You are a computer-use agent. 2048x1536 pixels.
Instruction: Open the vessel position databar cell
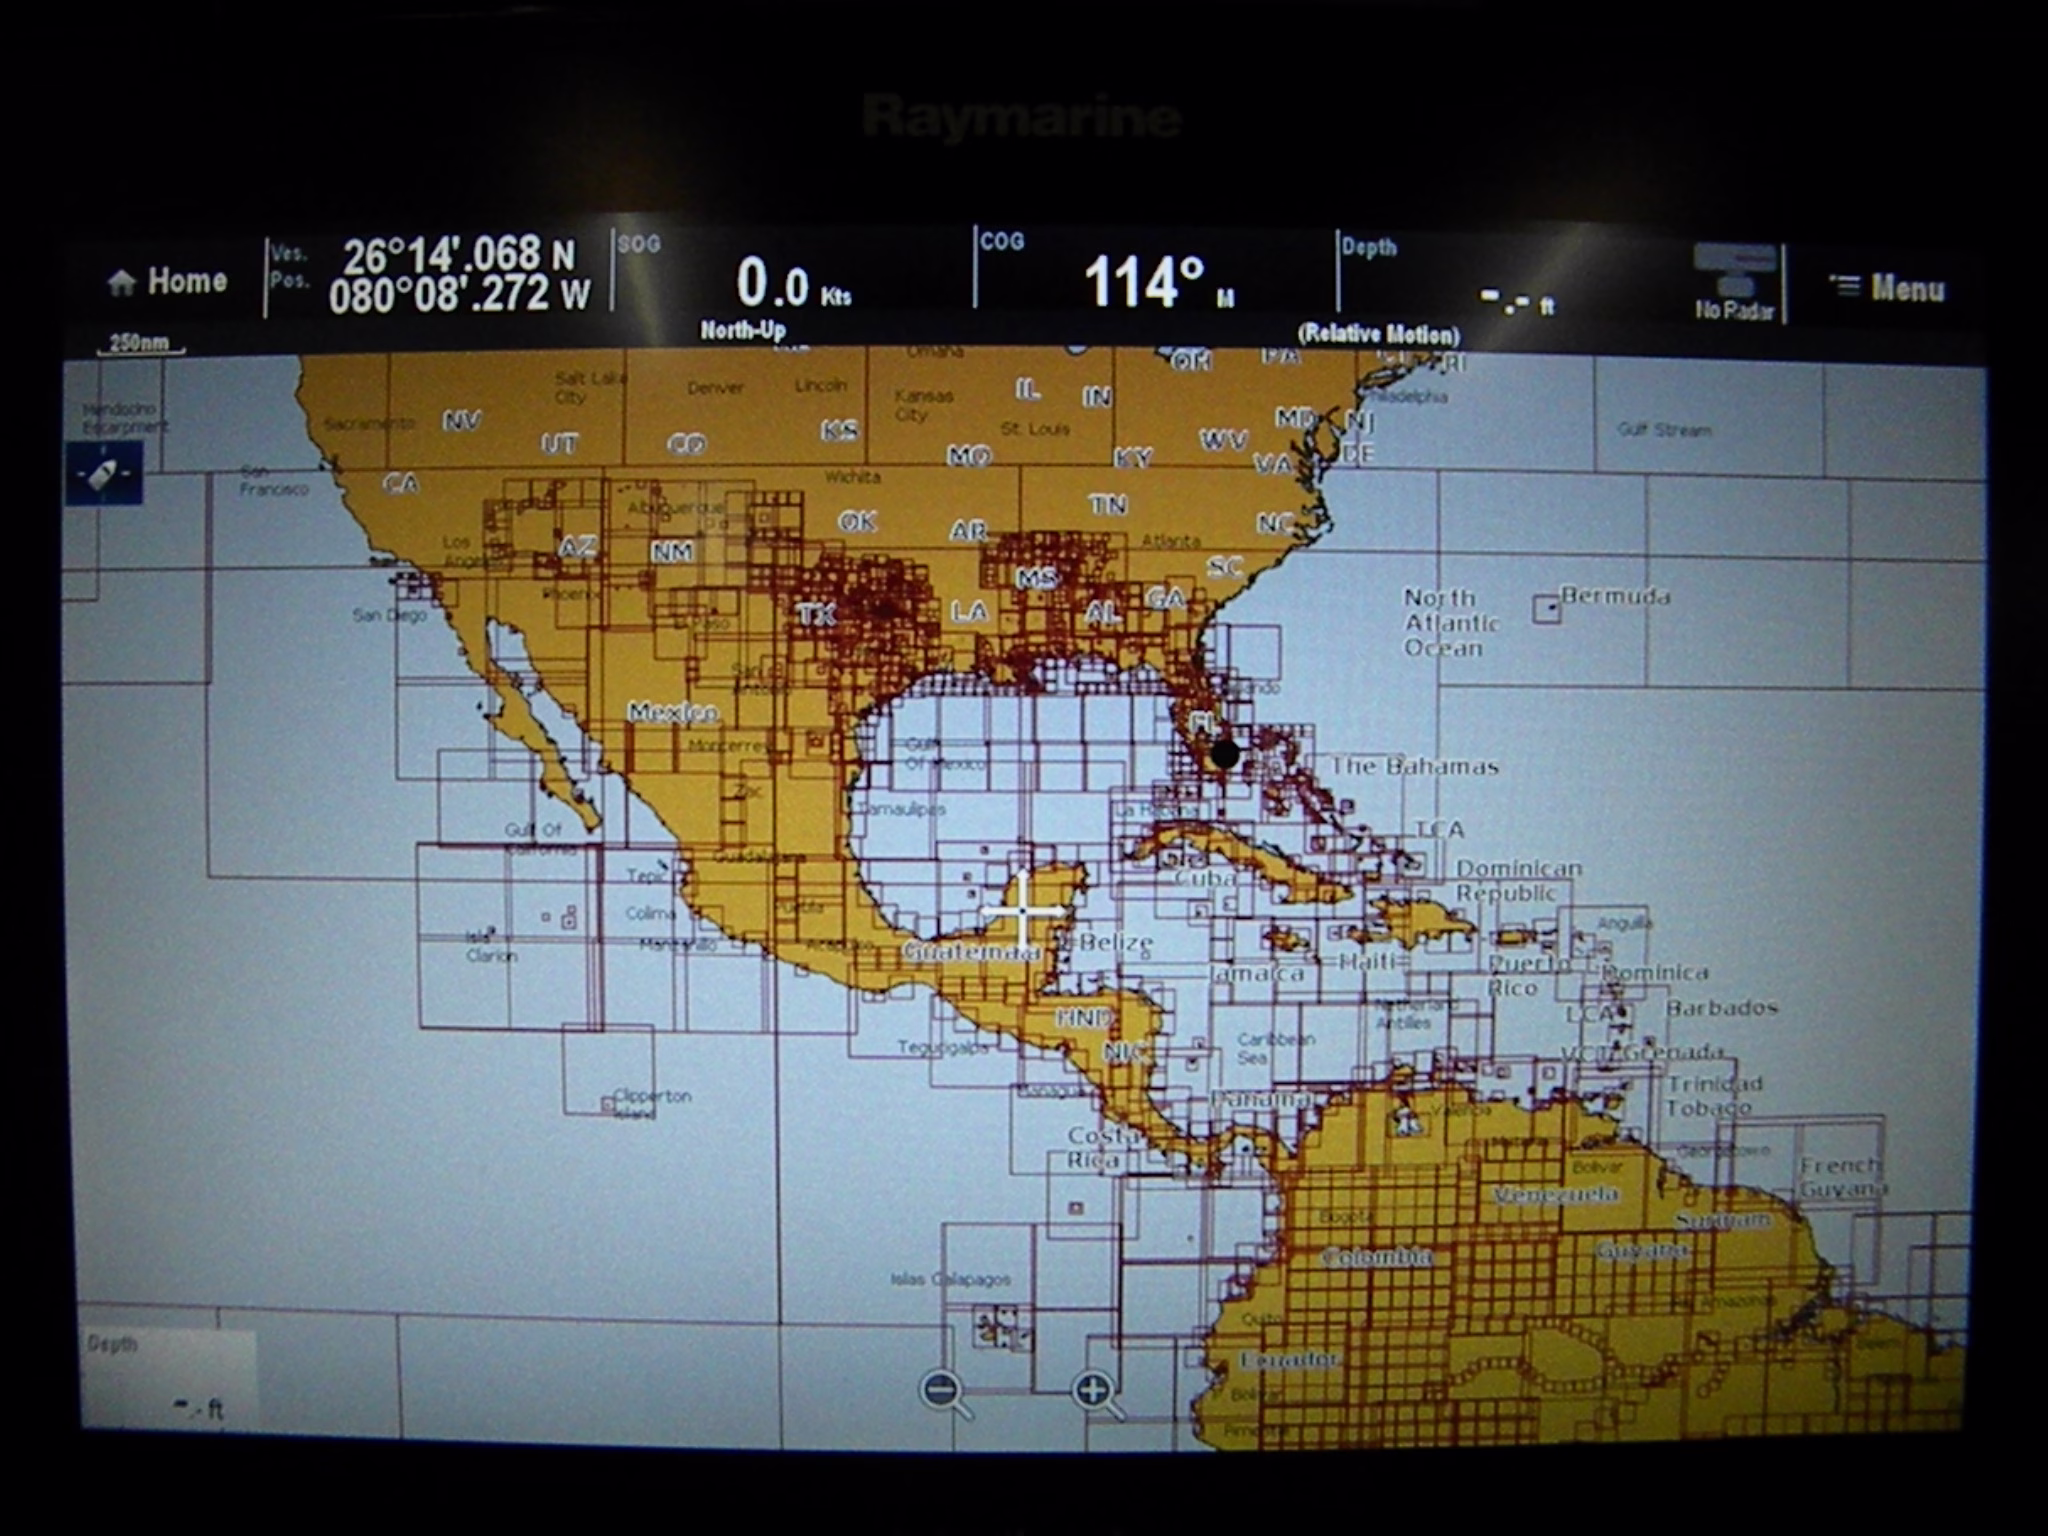pos(440,276)
